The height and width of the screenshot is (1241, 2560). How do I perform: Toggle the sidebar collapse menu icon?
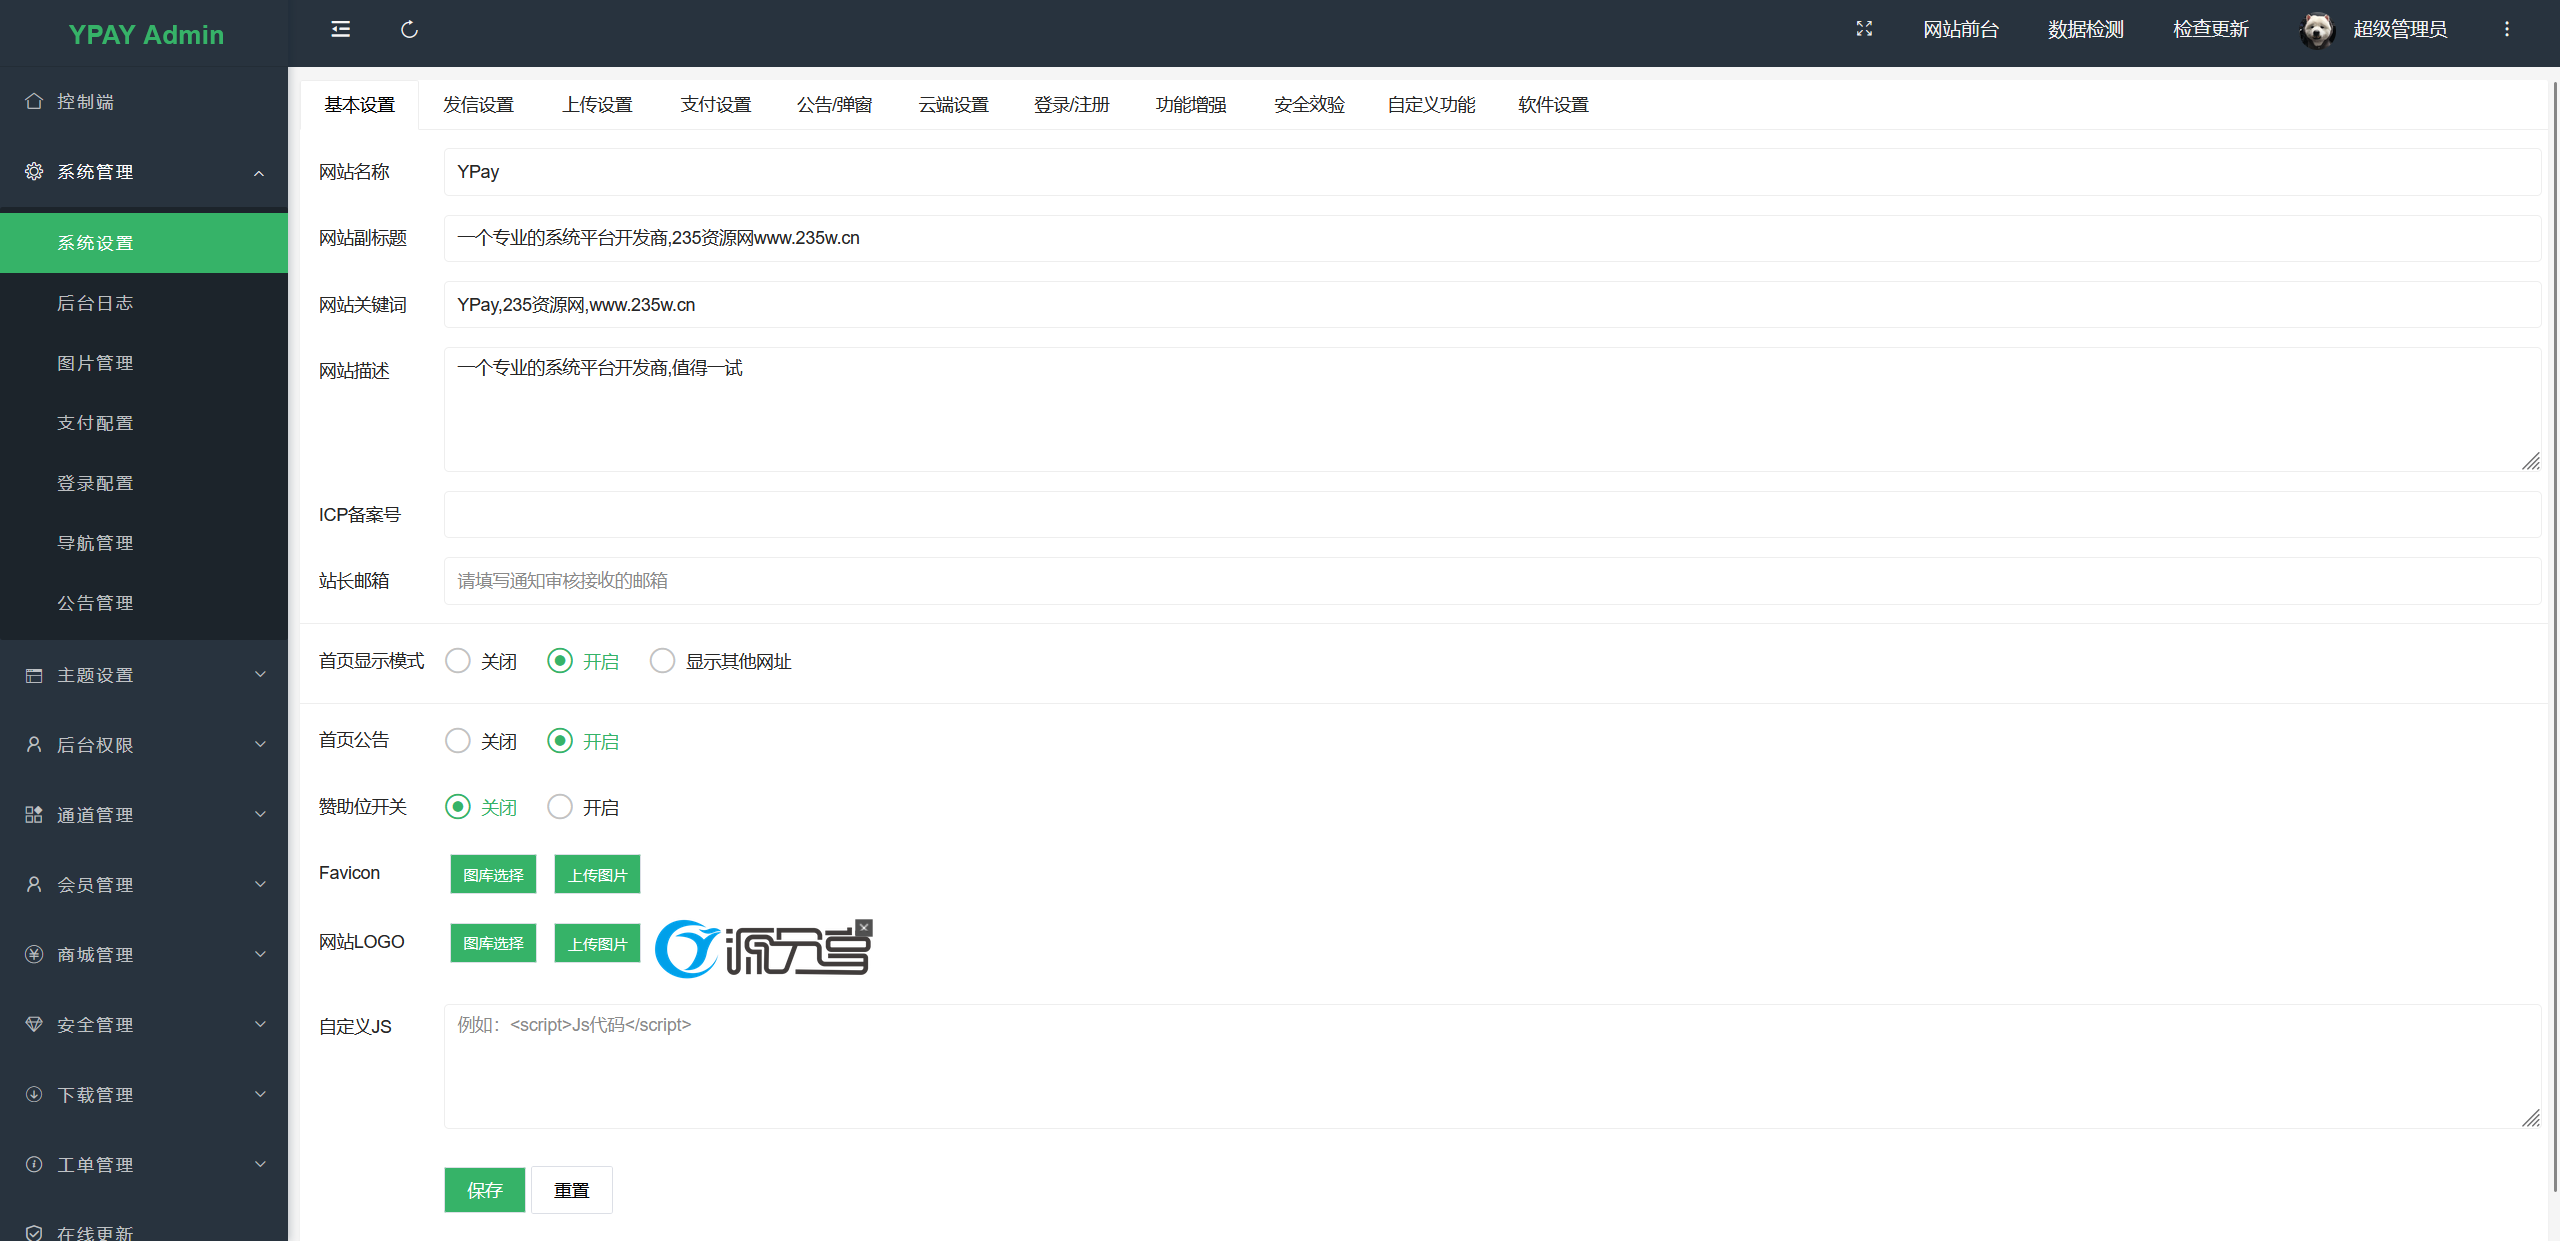[x=340, y=29]
